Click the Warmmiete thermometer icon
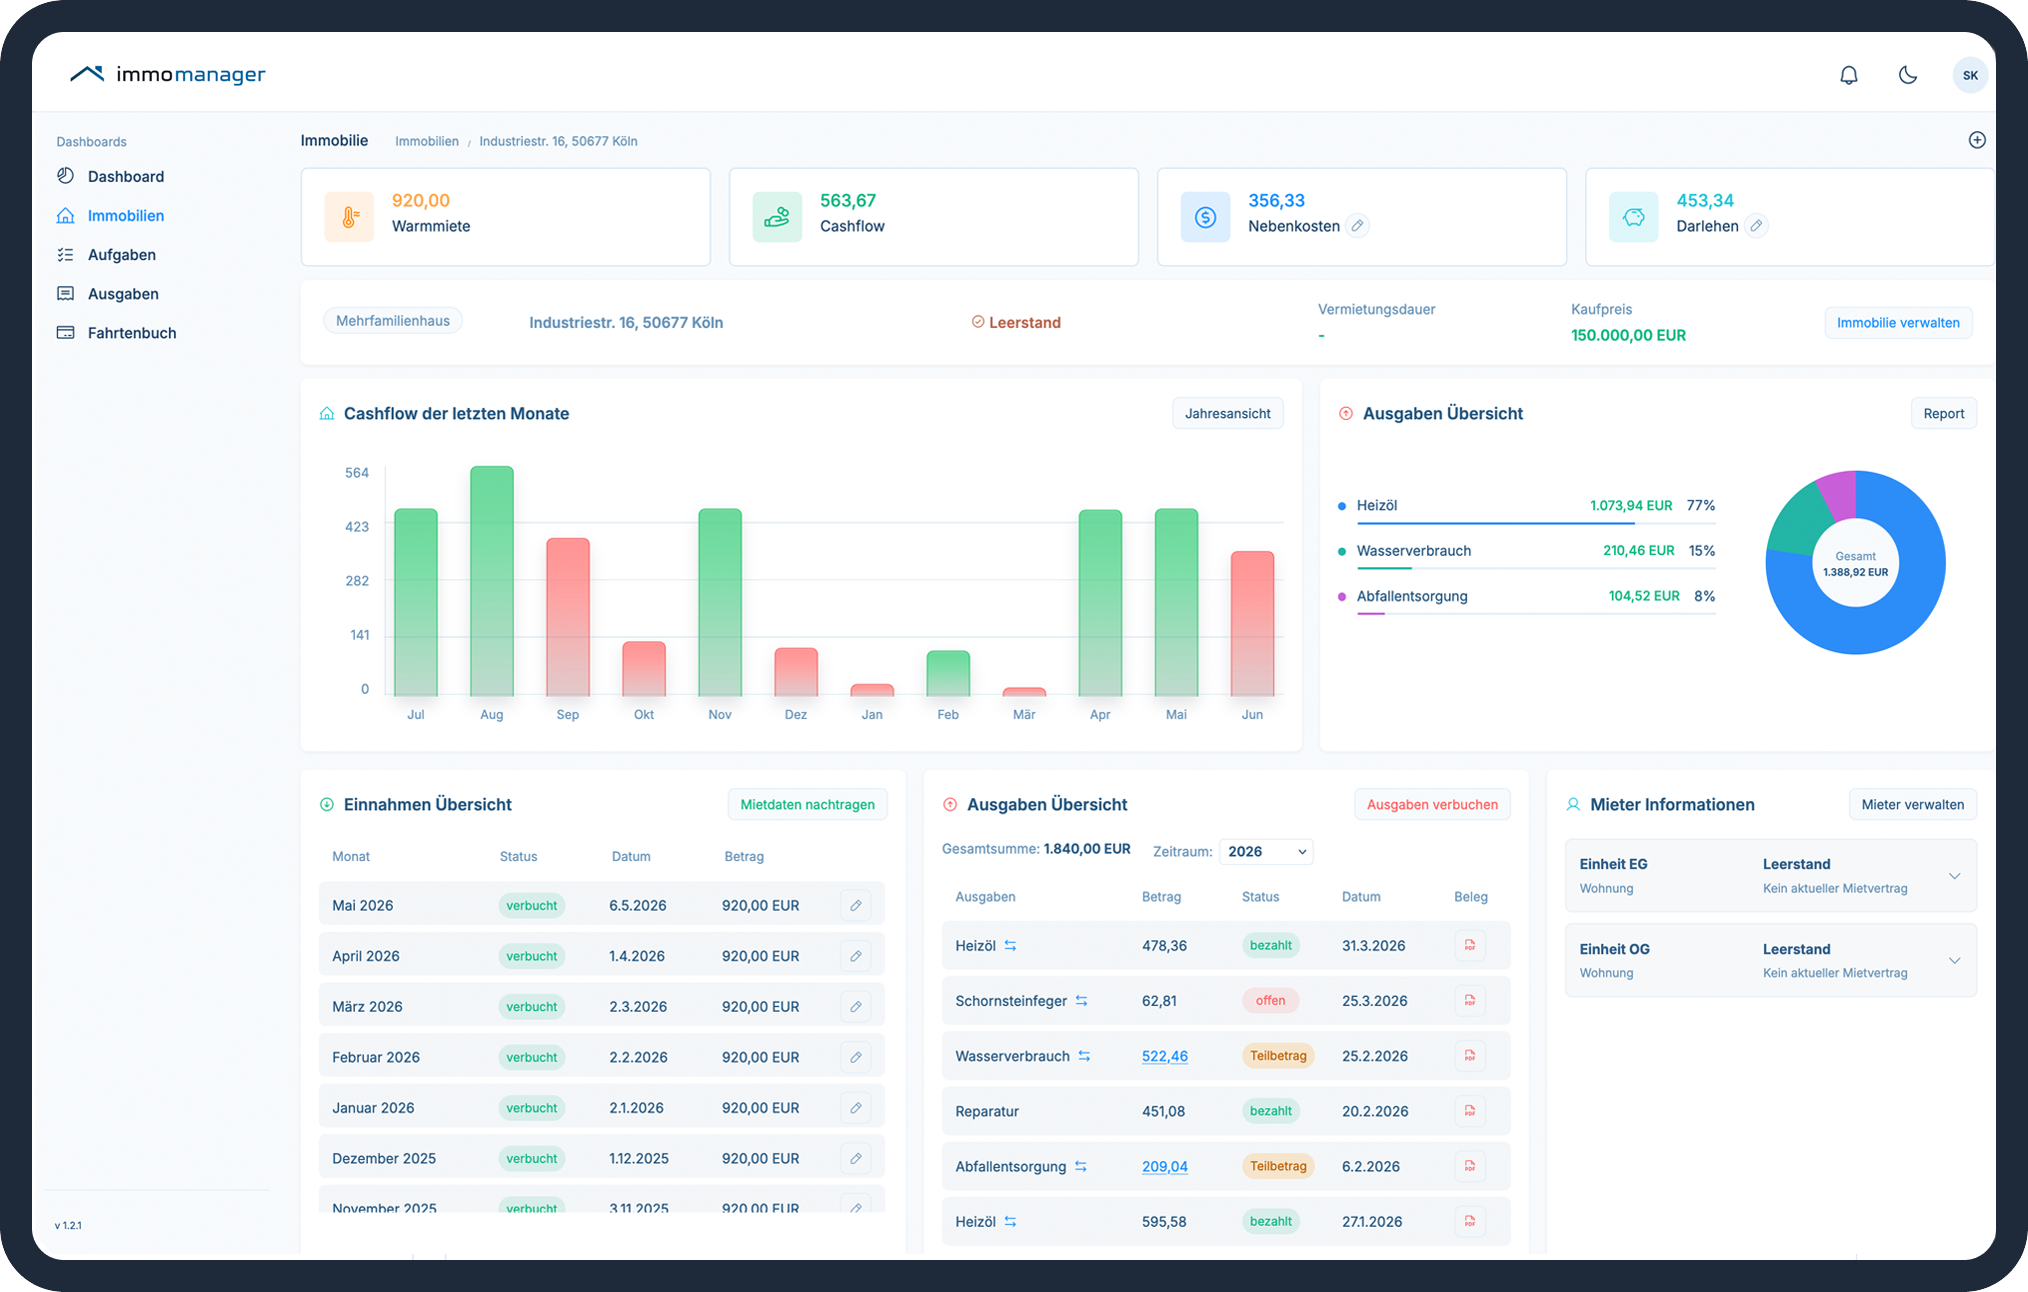The width and height of the screenshot is (2028, 1292). click(349, 217)
